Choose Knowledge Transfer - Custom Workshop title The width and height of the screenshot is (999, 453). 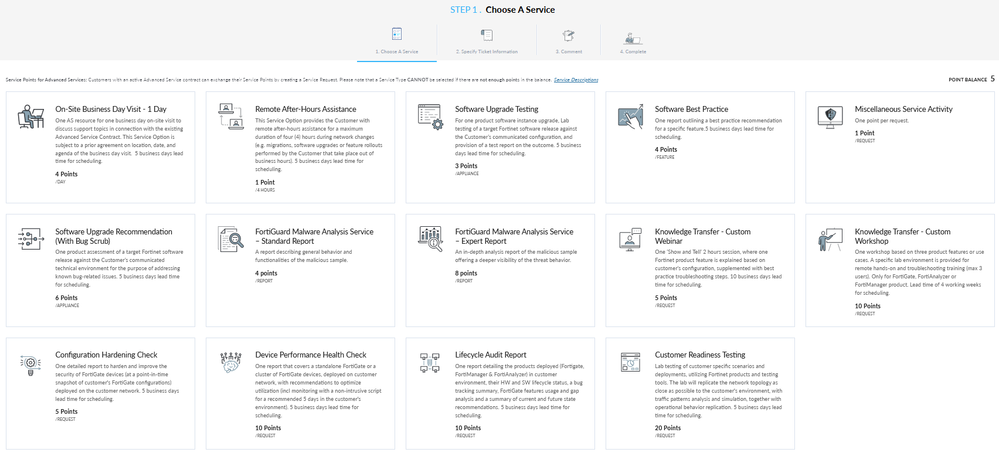click(x=903, y=236)
